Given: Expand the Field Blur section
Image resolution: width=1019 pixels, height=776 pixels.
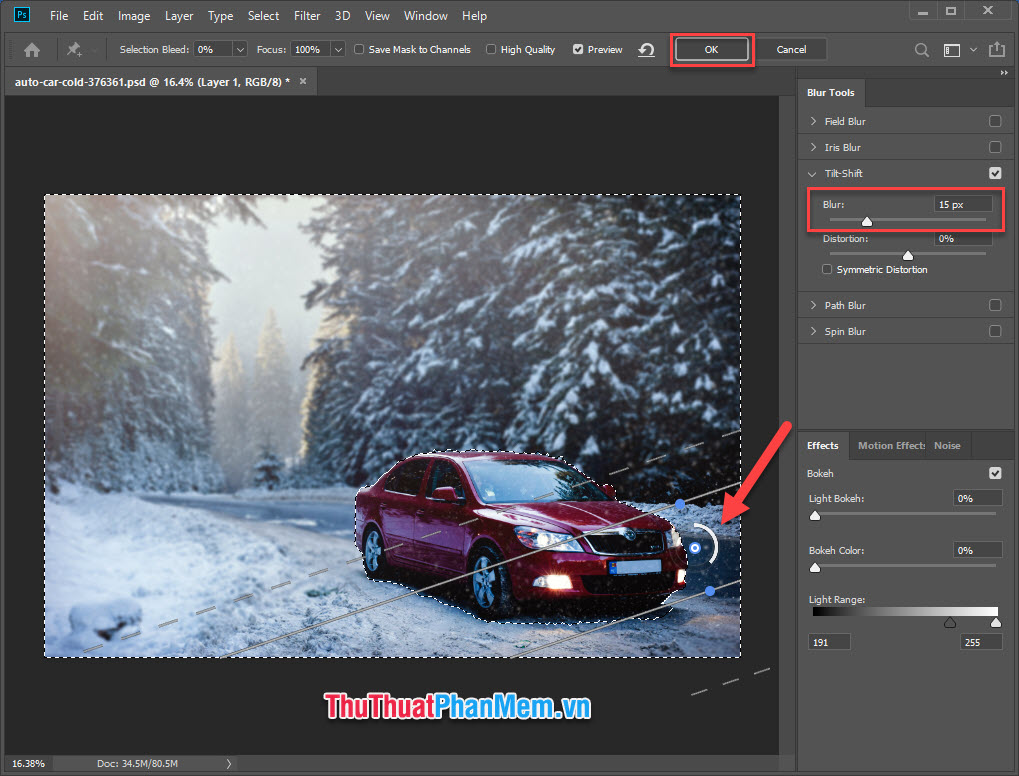Looking at the screenshot, I should [813, 120].
